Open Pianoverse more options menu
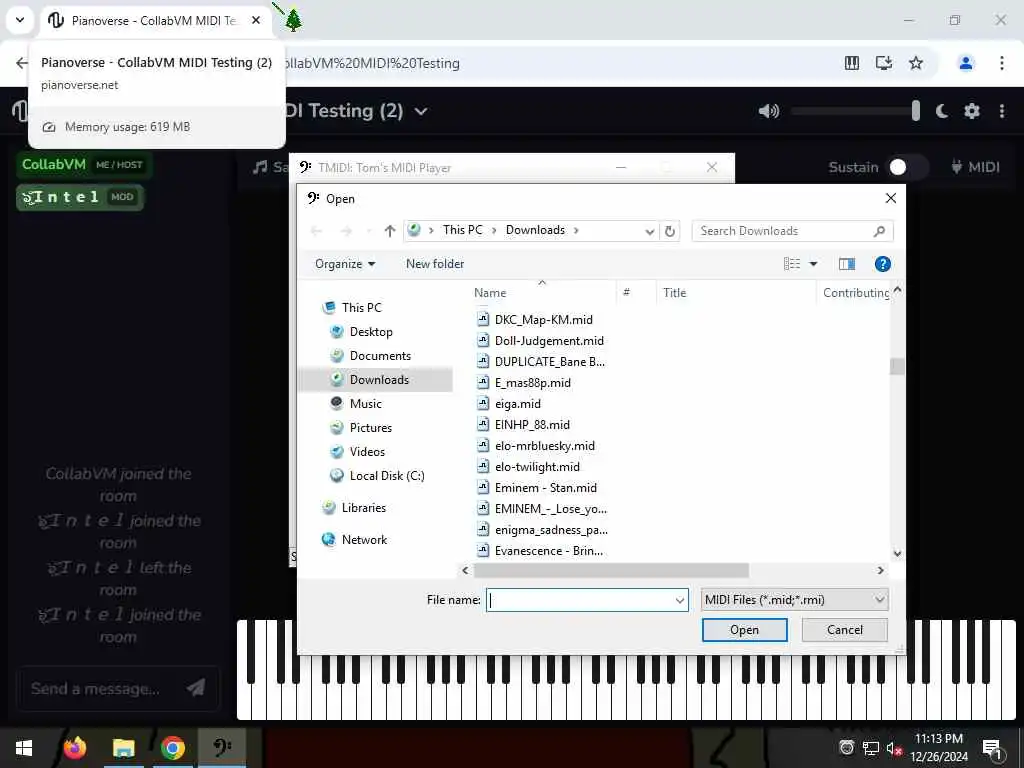Screen dimensions: 1024x768 pos(1002,111)
